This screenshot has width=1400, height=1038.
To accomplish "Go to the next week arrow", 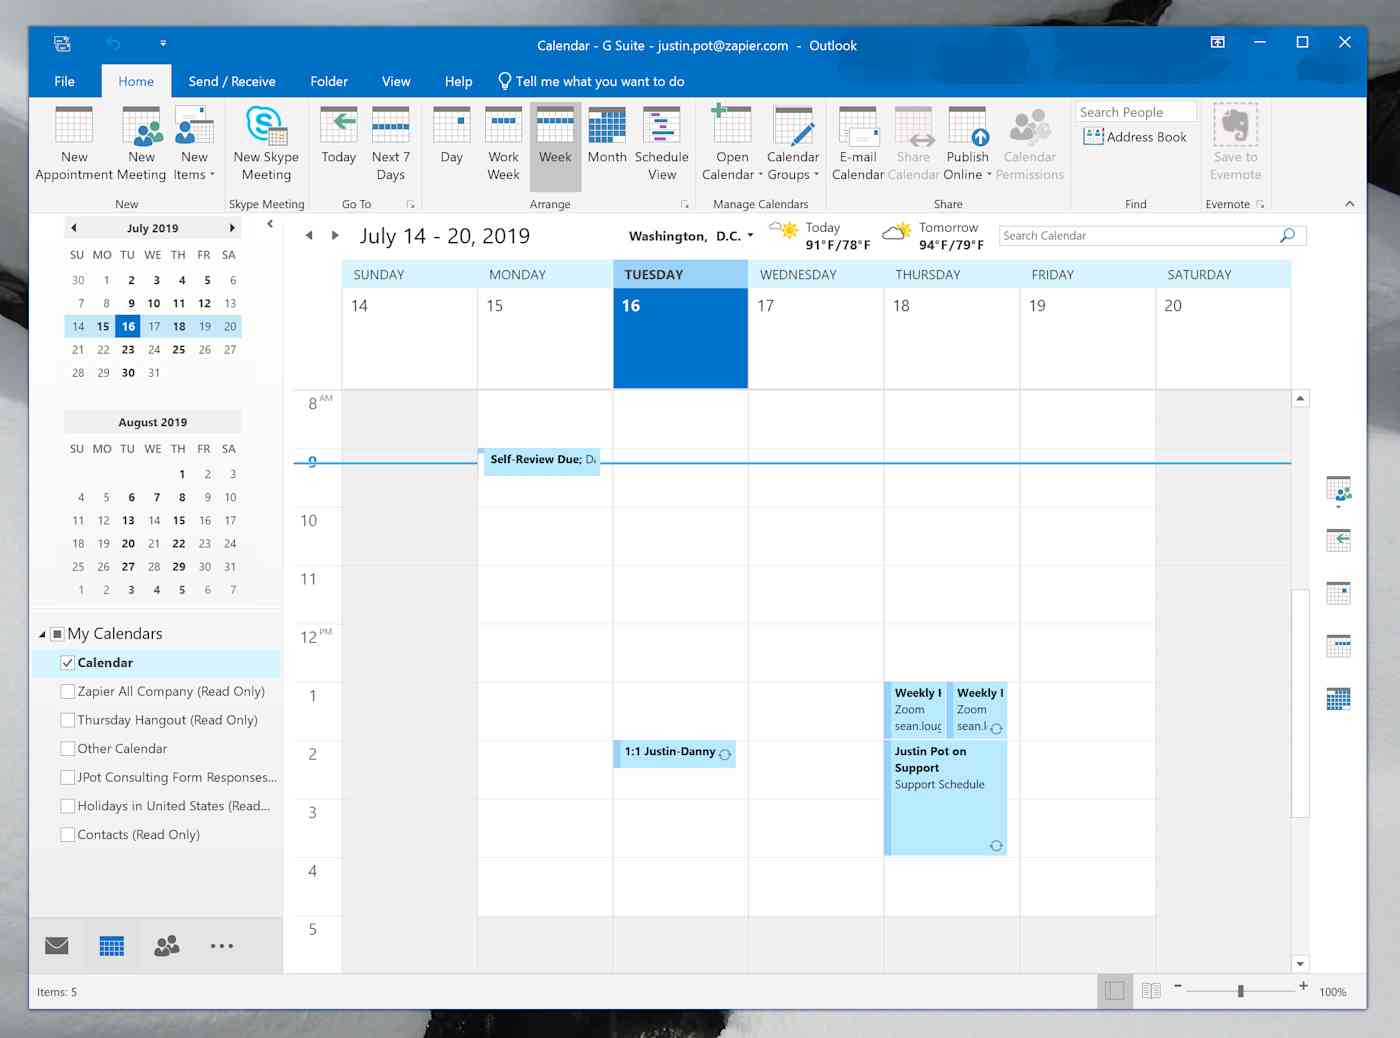I will click(335, 236).
